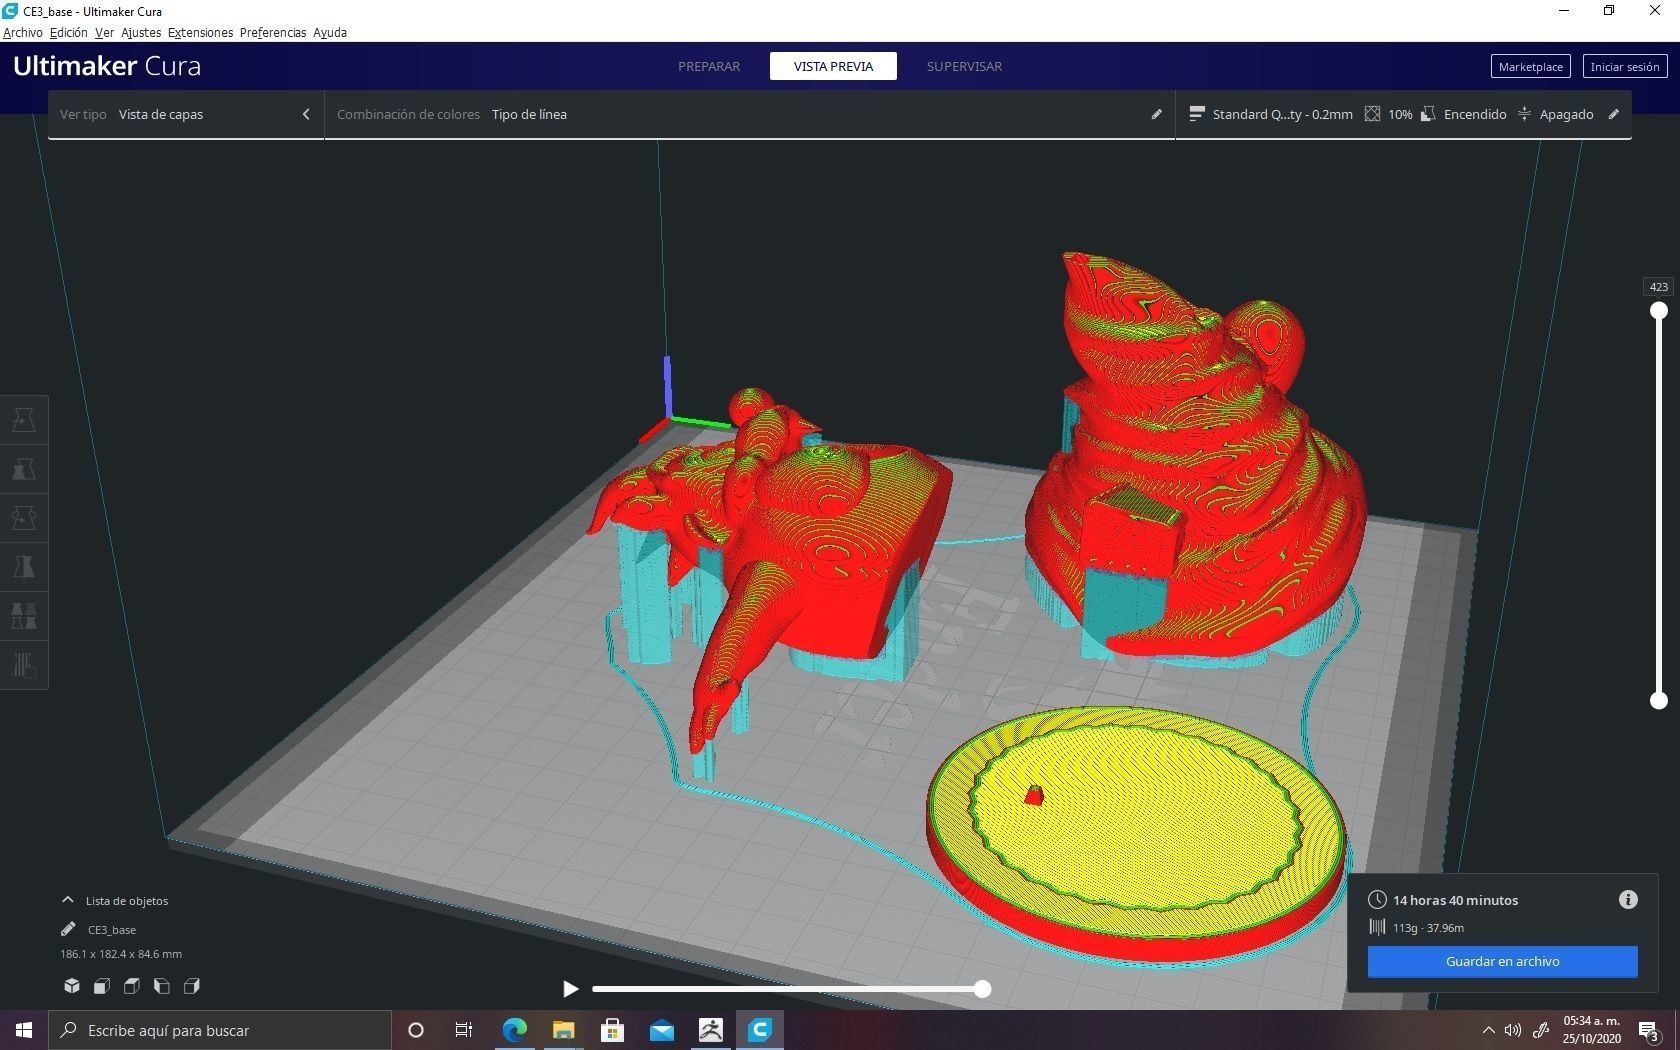Image resolution: width=1680 pixels, height=1050 pixels.
Task: Select the Support Blocker tool
Action: click(x=24, y=665)
